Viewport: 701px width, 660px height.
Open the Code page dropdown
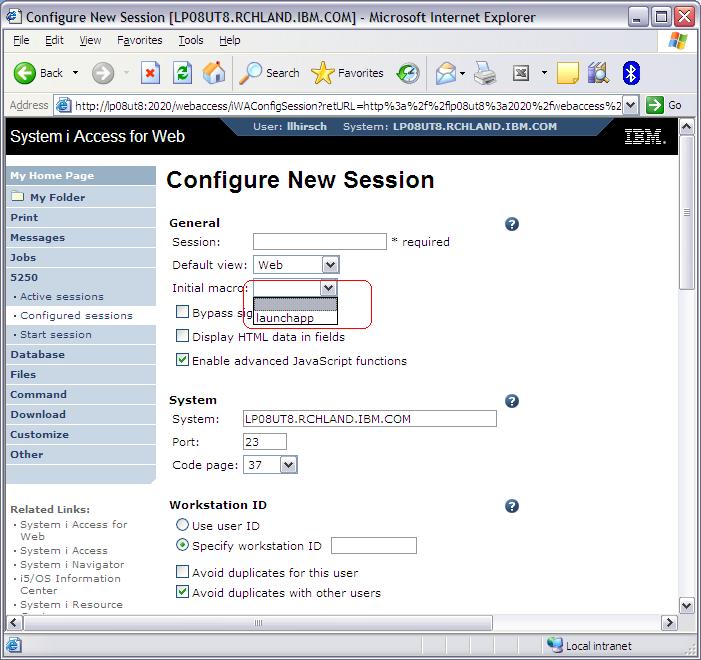(288, 465)
